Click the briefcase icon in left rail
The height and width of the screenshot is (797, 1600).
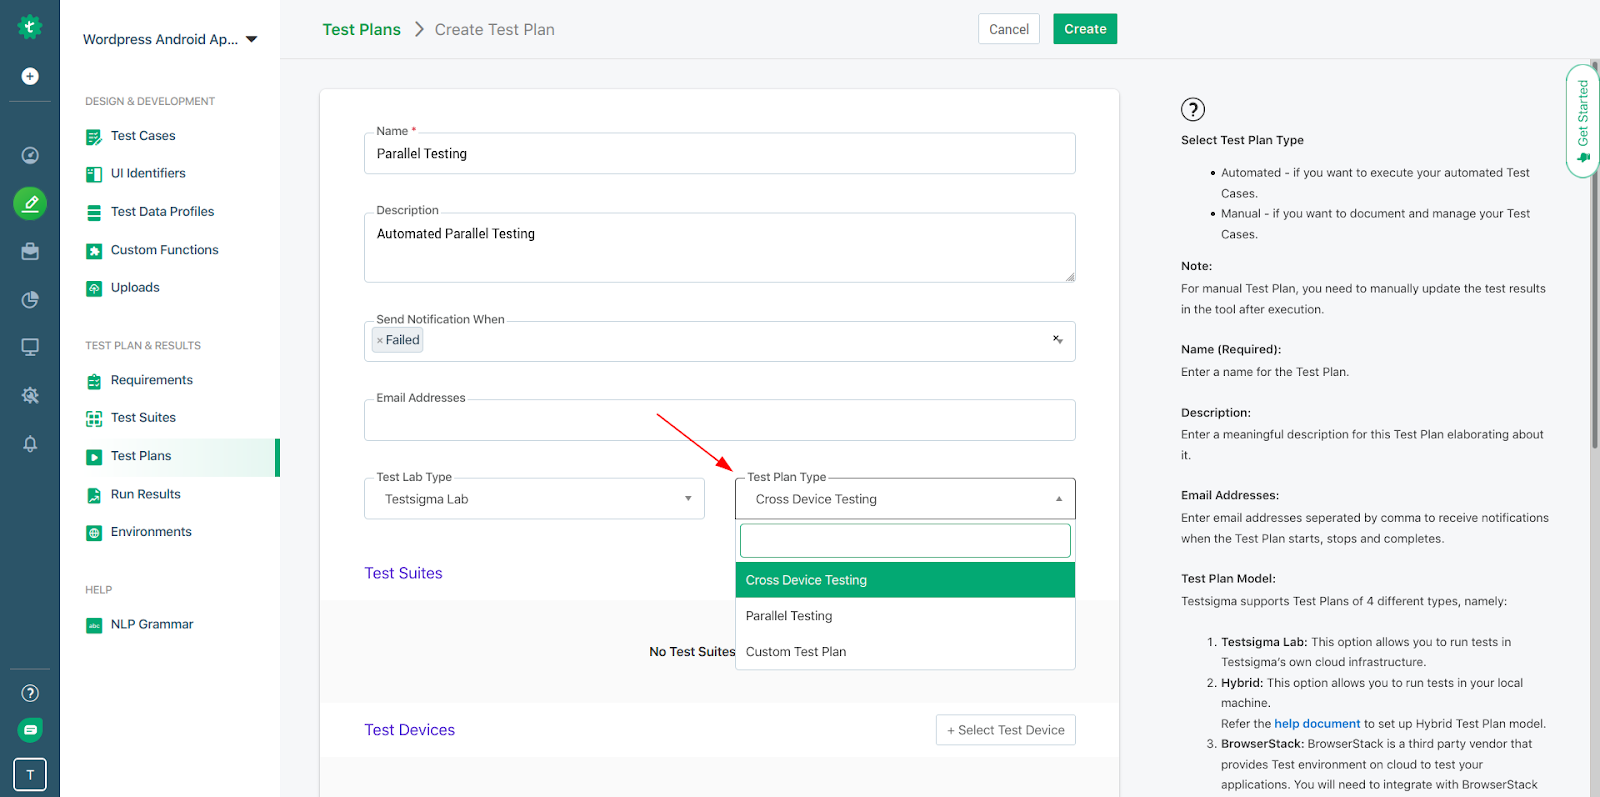[x=30, y=251]
